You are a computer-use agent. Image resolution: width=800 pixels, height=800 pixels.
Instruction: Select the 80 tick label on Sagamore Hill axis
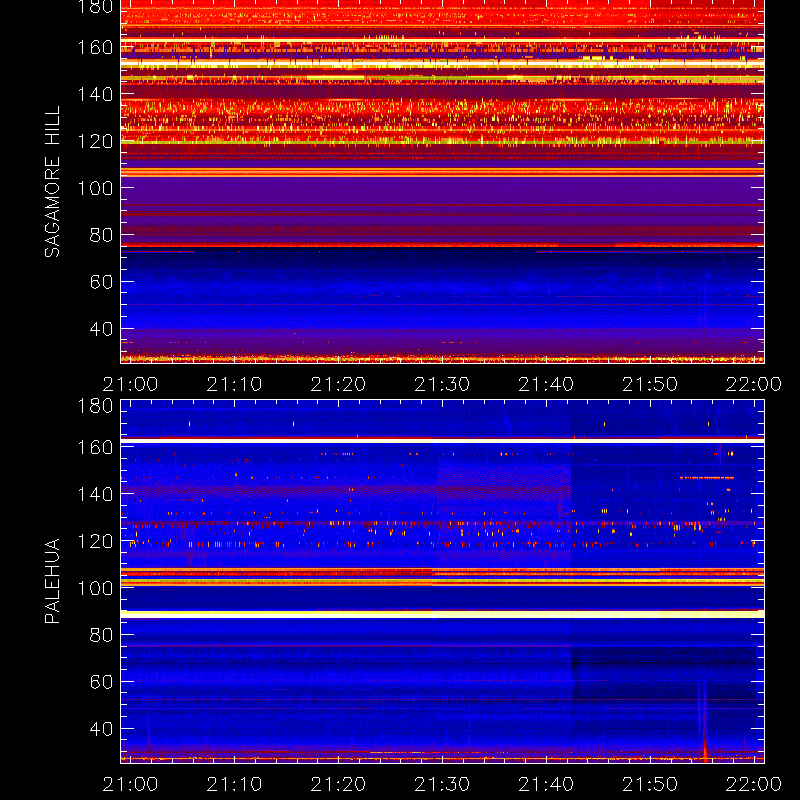[101, 235]
